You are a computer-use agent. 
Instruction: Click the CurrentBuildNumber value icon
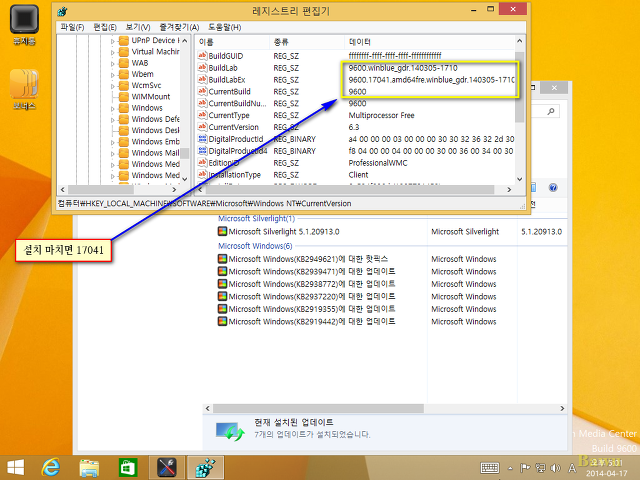coord(202,103)
